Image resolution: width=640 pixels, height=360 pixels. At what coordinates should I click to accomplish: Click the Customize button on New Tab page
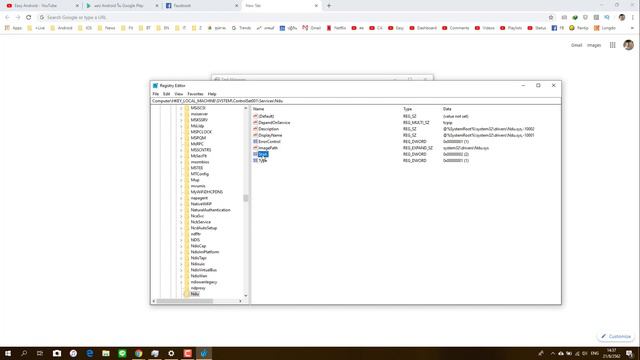(x=616, y=336)
